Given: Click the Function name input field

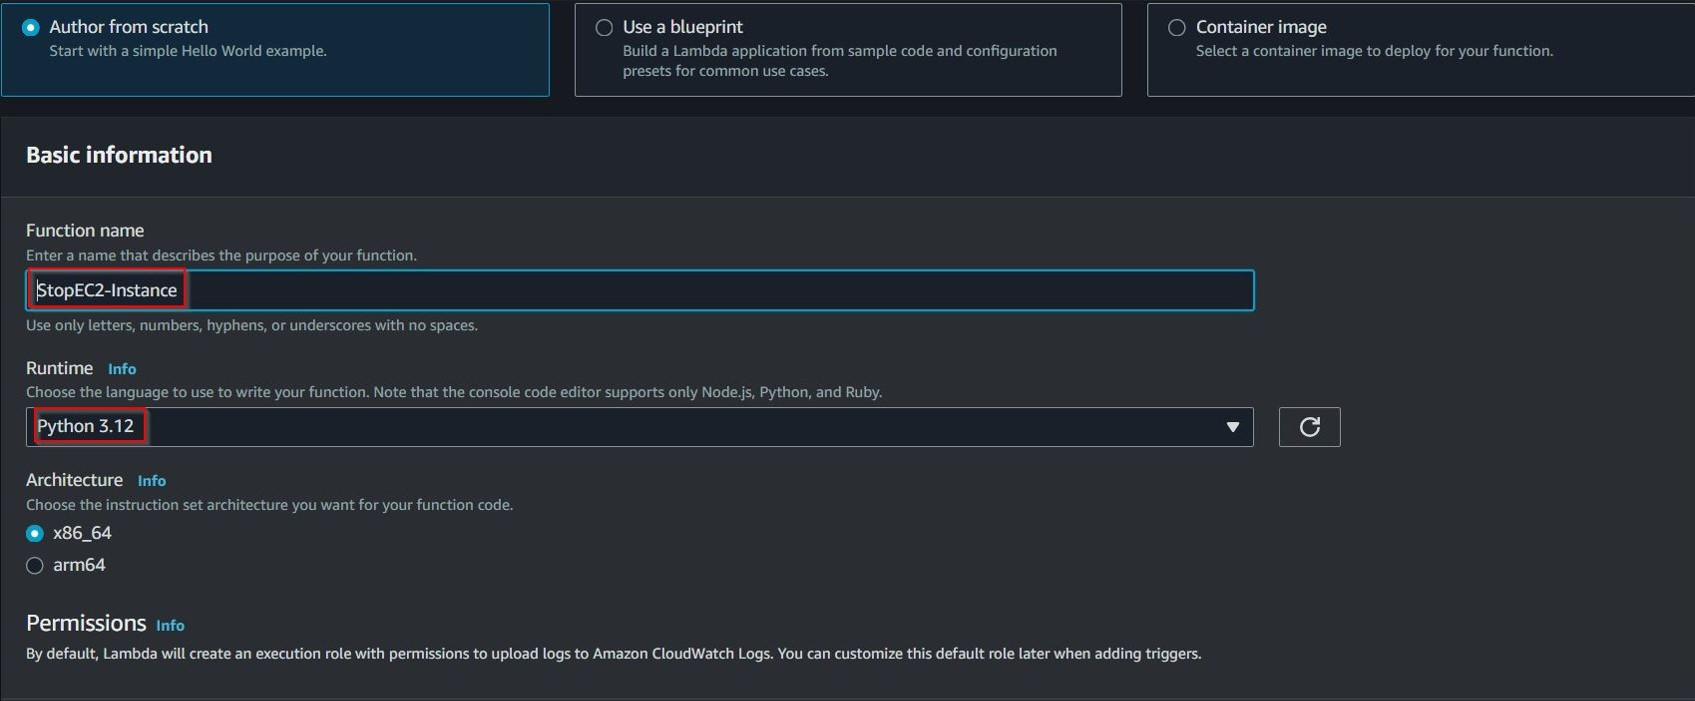Looking at the screenshot, I should pos(640,290).
